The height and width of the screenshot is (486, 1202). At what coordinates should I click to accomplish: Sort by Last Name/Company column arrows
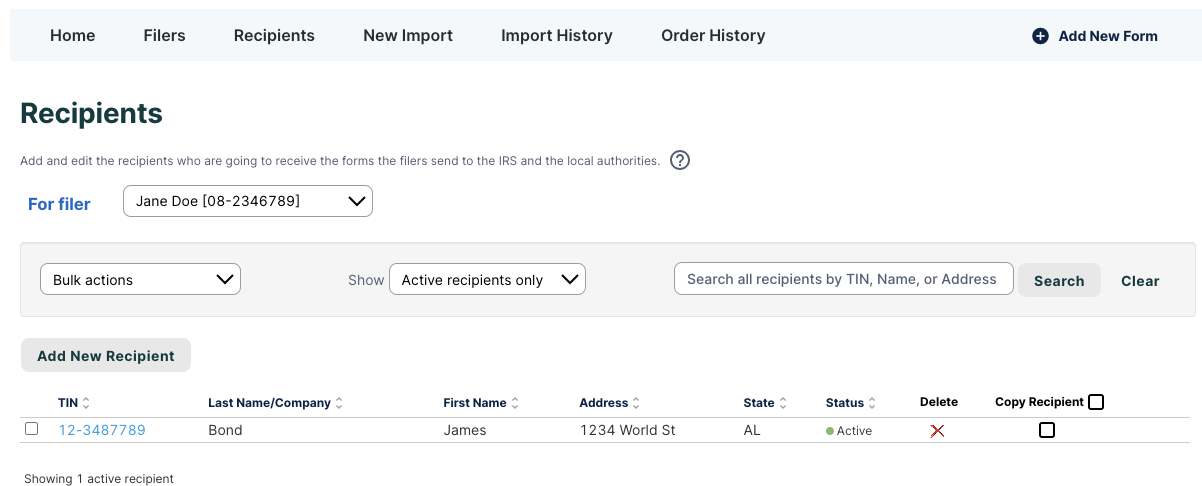coord(339,403)
